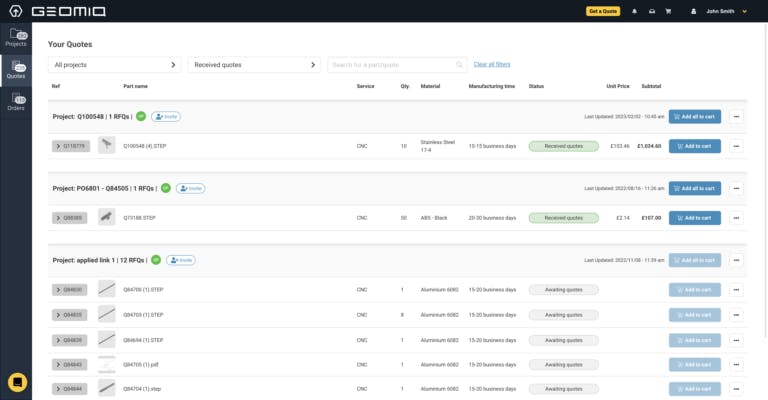Switch to the Quotes sidebar tab
The image size is (768, 400).
16,70
